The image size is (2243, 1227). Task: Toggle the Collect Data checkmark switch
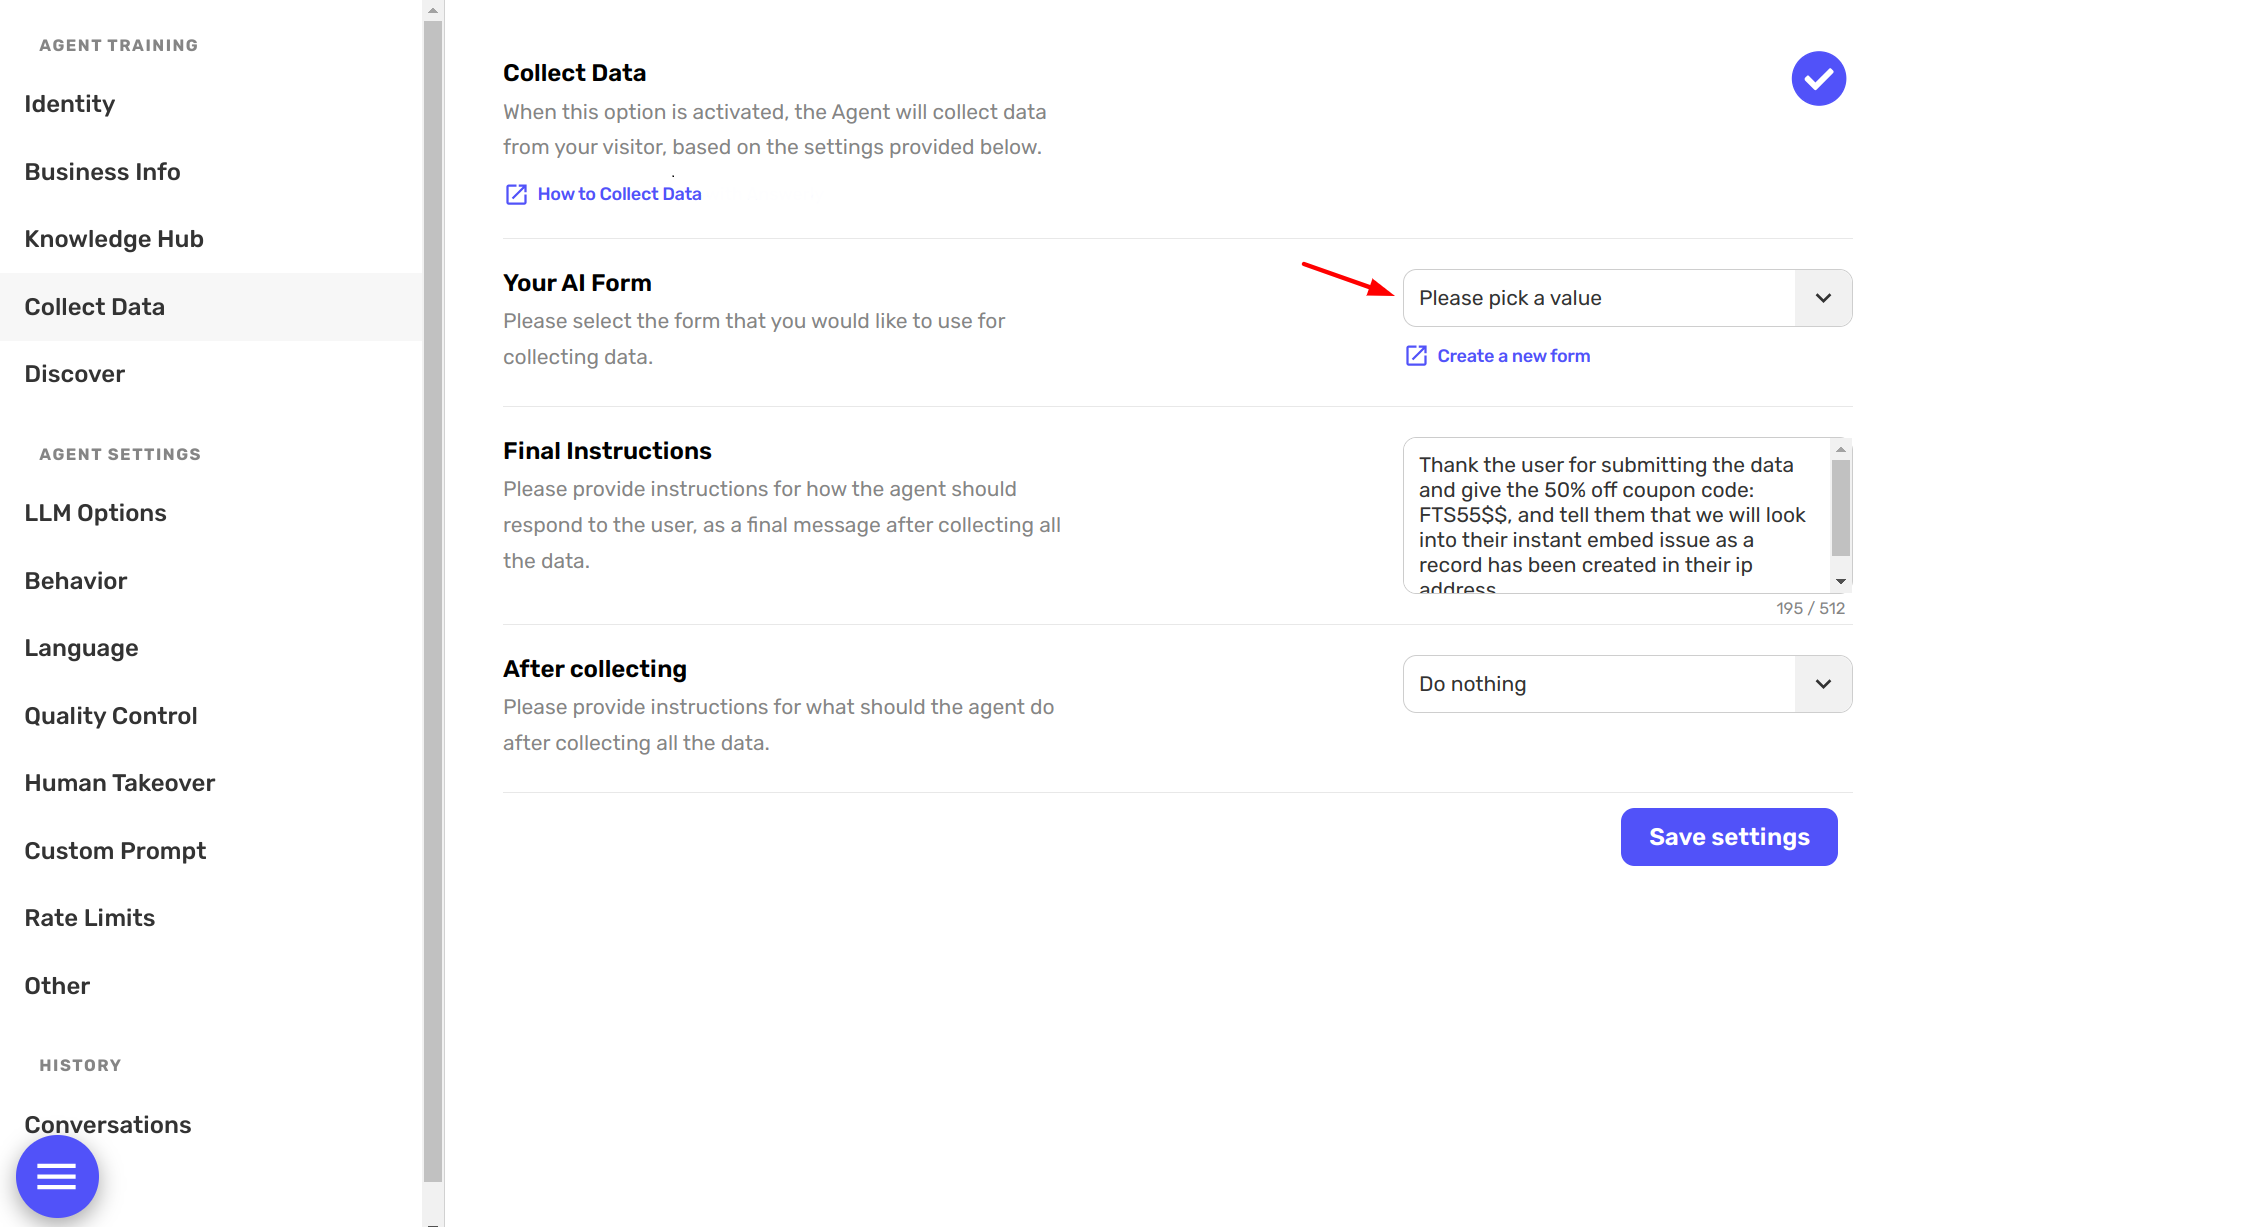1818,78
